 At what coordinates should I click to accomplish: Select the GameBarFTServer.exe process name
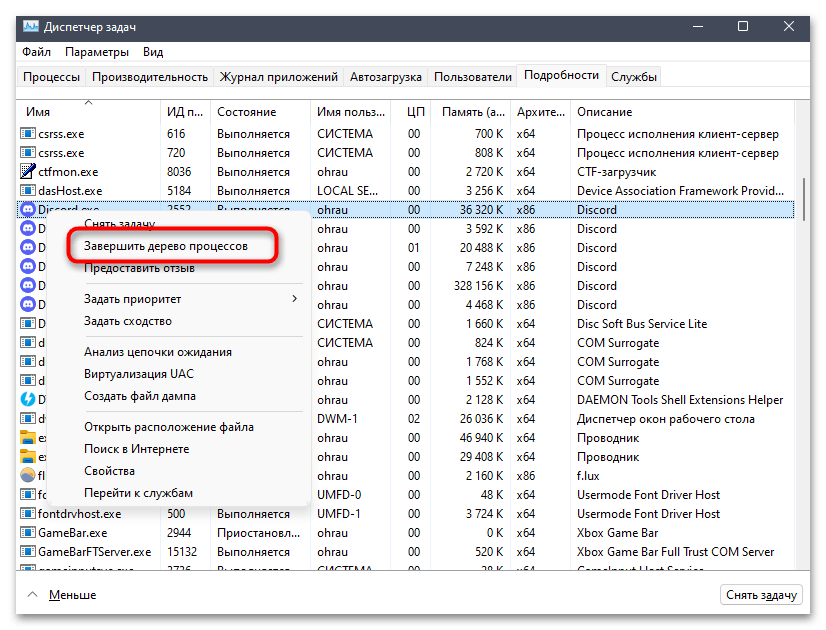pyautogui.click(x=95, y=552)
